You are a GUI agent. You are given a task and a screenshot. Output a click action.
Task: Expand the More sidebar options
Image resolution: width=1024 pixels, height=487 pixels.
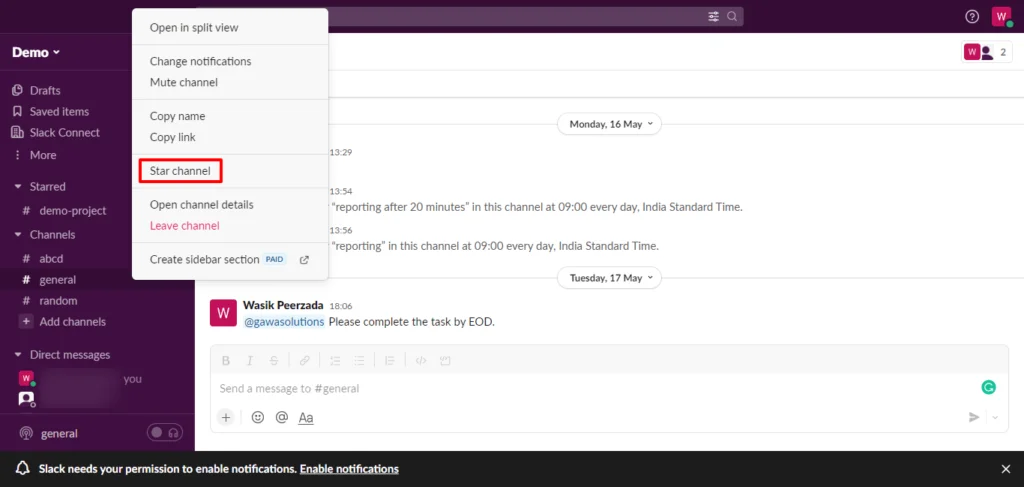coord(35,155)
